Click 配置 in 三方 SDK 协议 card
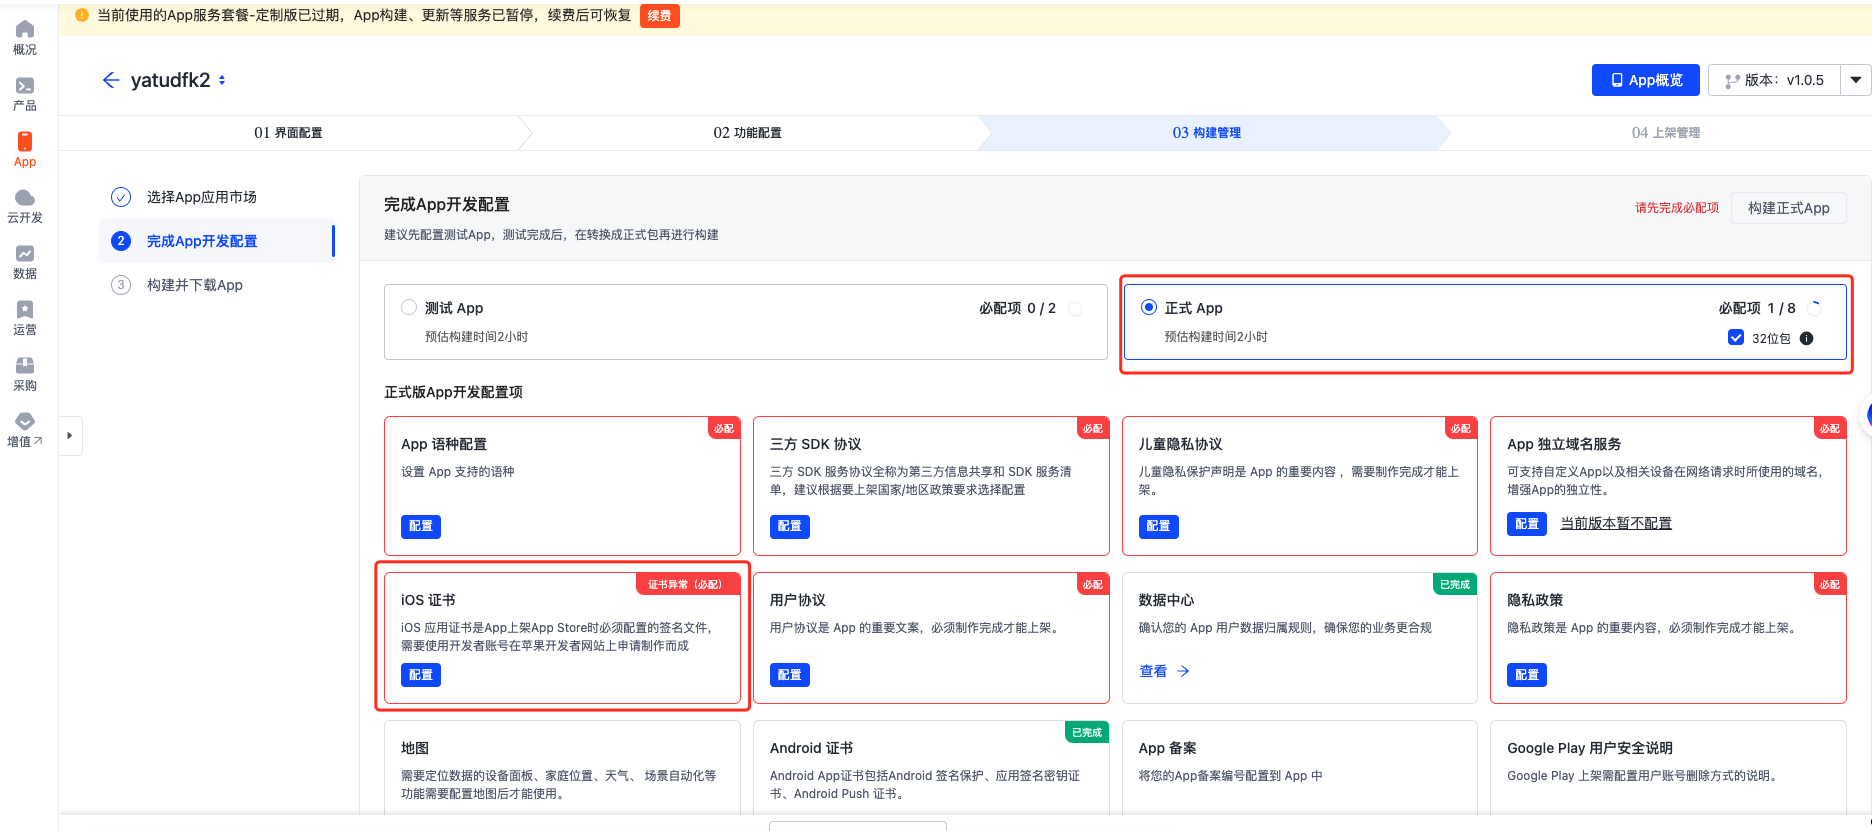This screenshot has height=831, width=1872. (790, 526)
